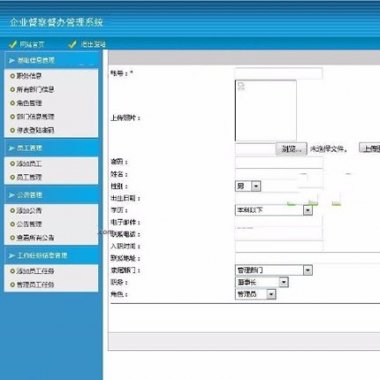Viewport: 380px width, 380px height.
Task: Open the 角色 role dropdown
Action: pos(256,294)
